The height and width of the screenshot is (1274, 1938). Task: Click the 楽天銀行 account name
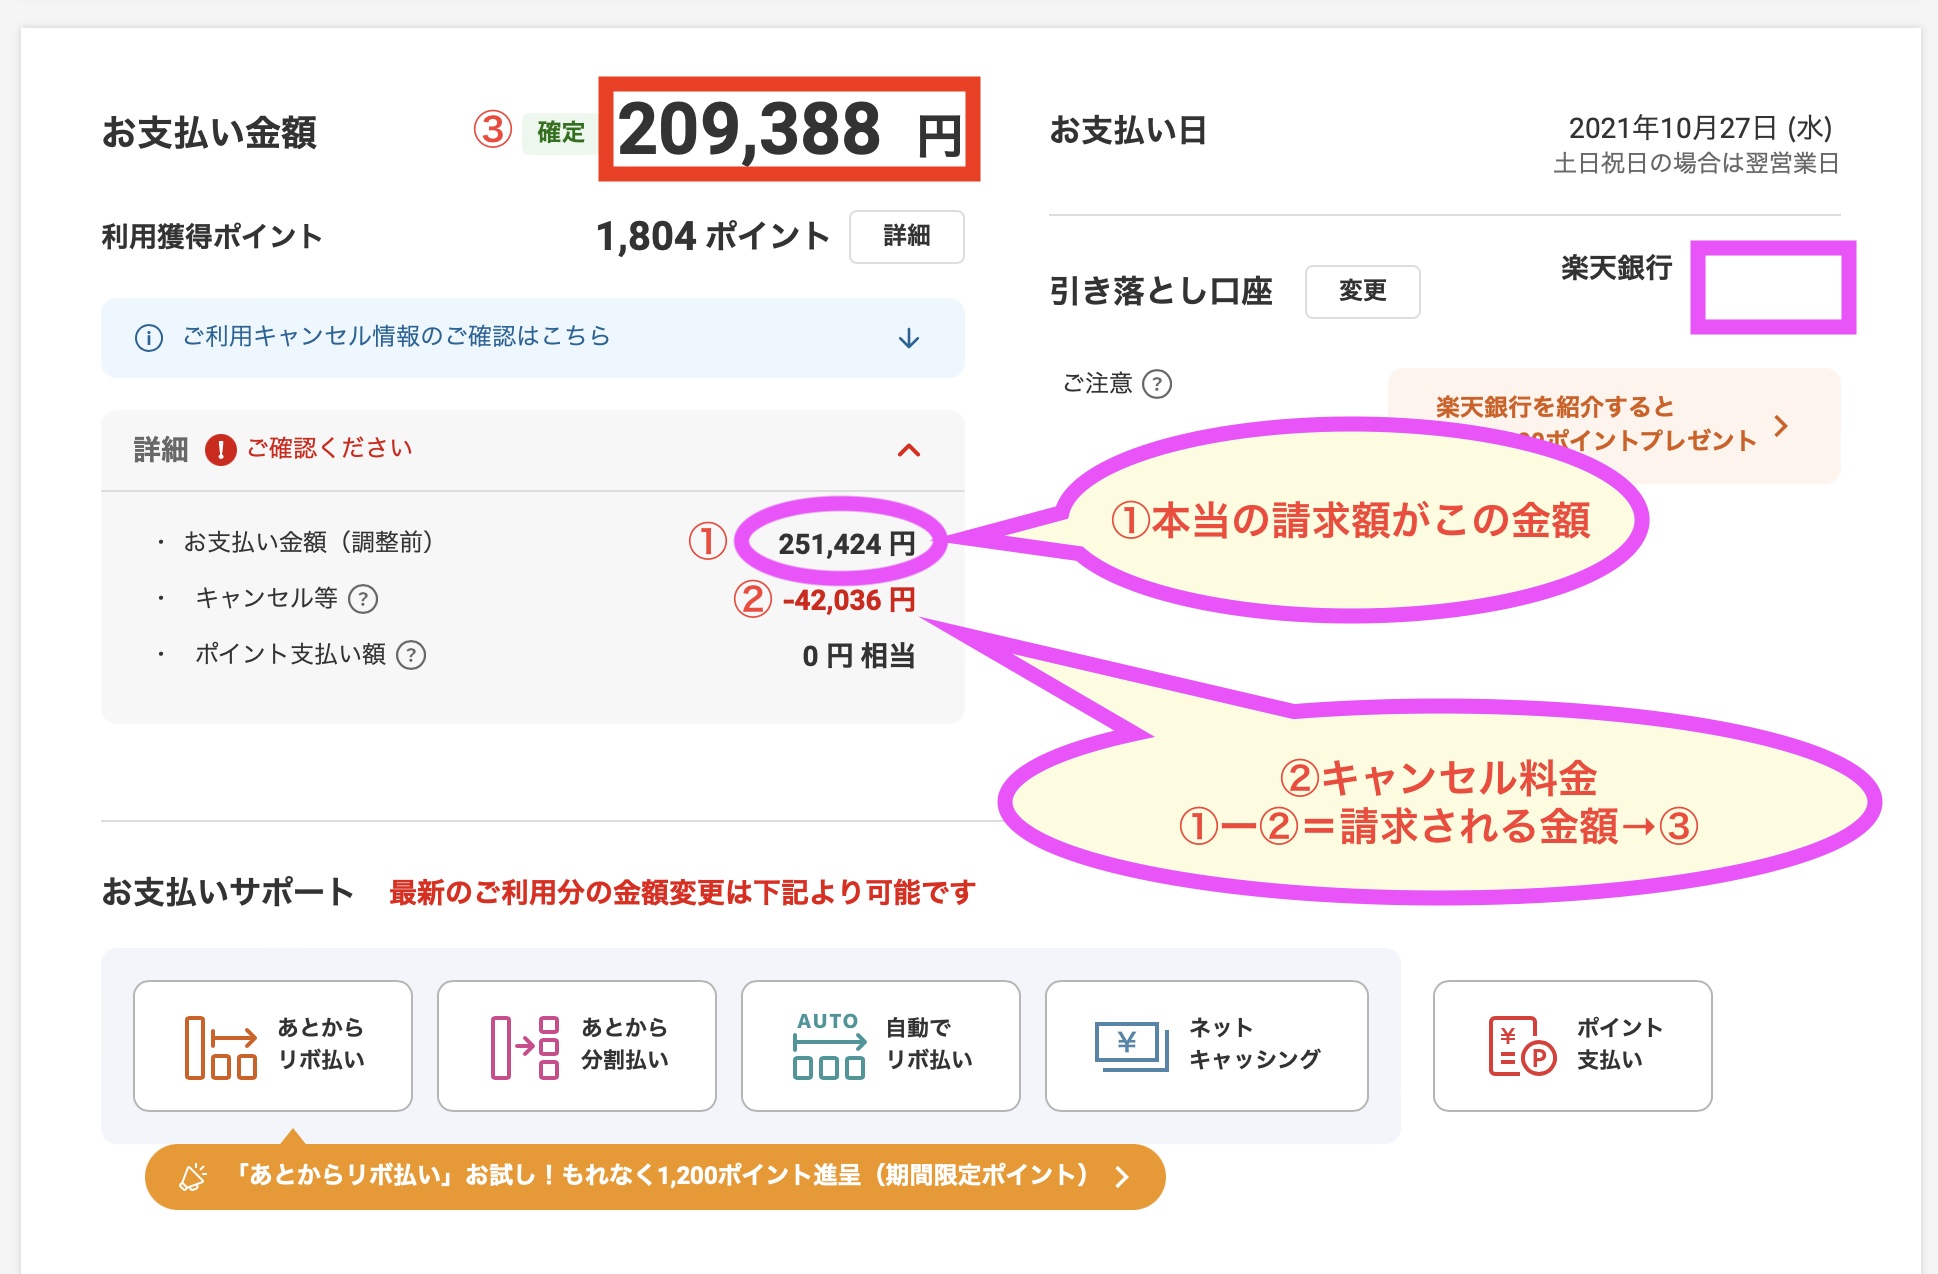click(x=1616, y=268)
